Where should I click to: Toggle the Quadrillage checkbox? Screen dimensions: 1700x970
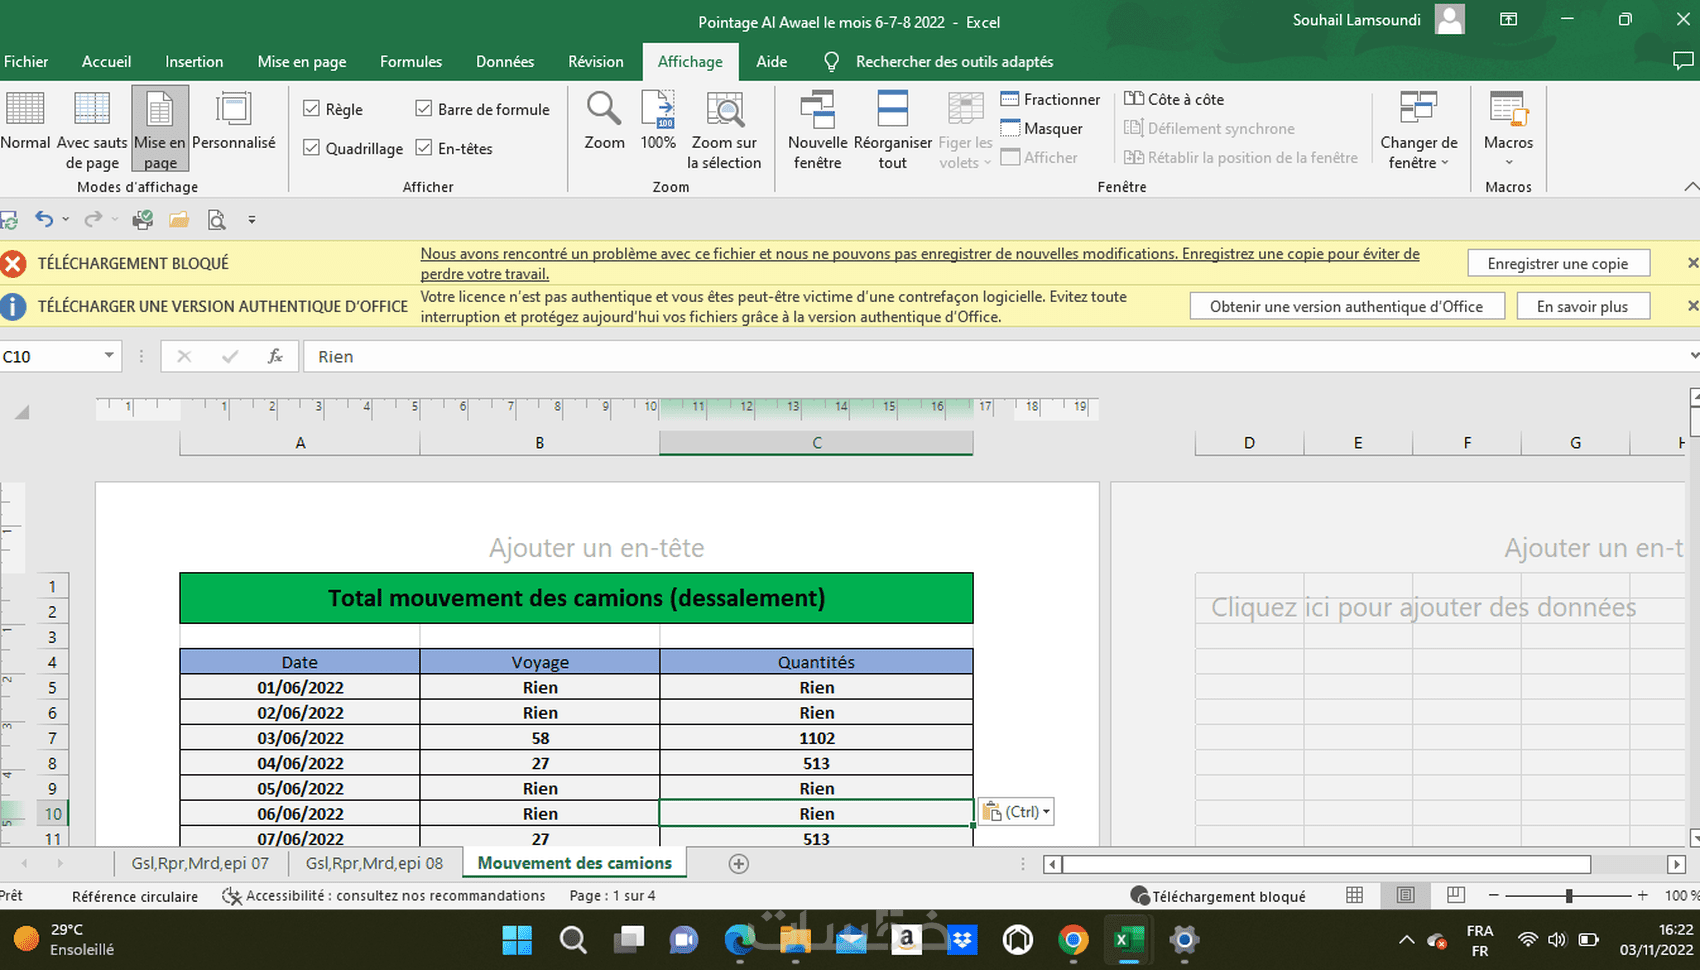point(312,148)
